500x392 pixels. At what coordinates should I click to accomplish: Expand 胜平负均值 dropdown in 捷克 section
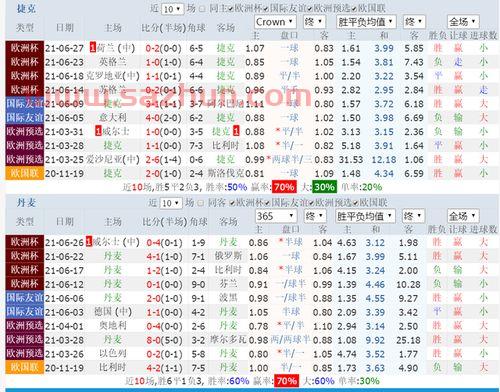pyautogui.click(x=366, y=22)
